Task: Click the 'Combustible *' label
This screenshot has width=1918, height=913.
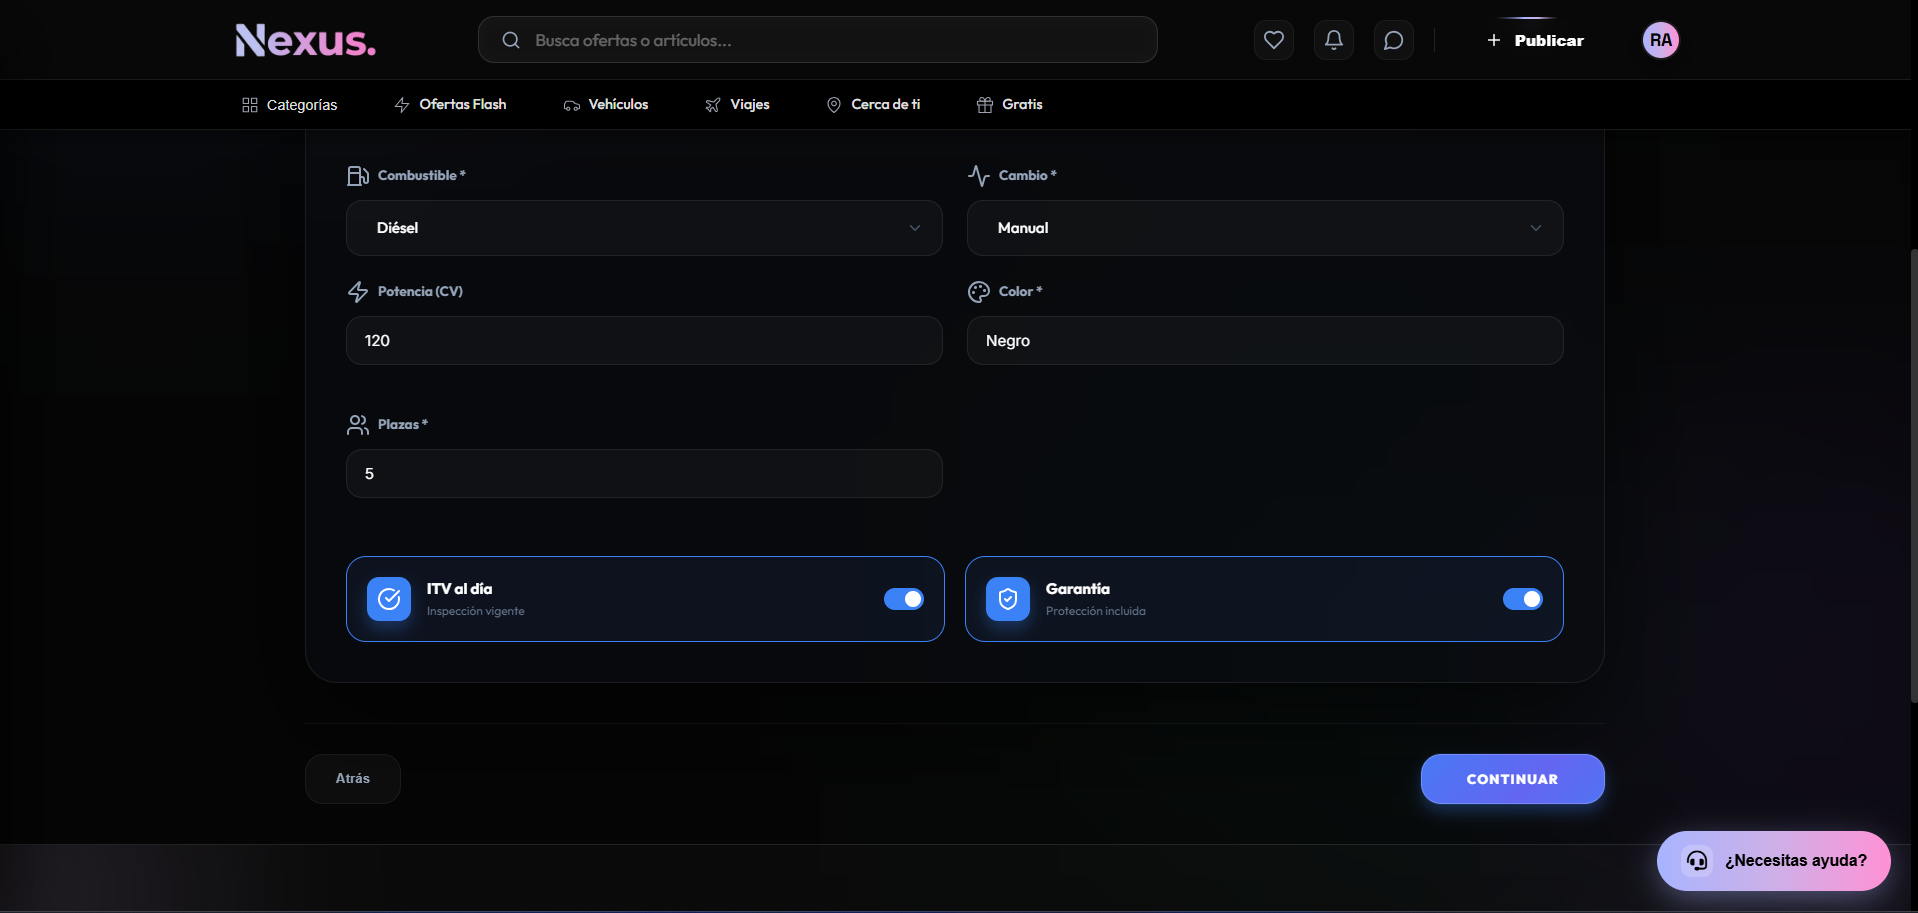Action: tap(421, 176)
